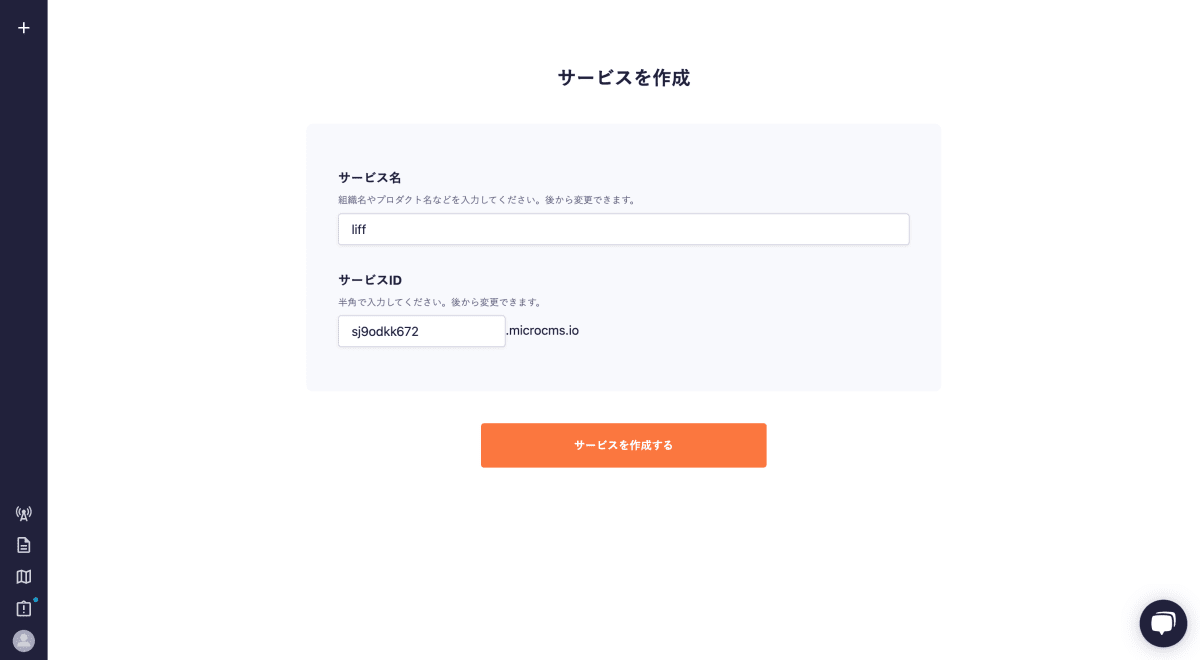Click the map guide icon in the sidebar
The width and height of the screenshot is (1200, 660).
coord(24,577)
